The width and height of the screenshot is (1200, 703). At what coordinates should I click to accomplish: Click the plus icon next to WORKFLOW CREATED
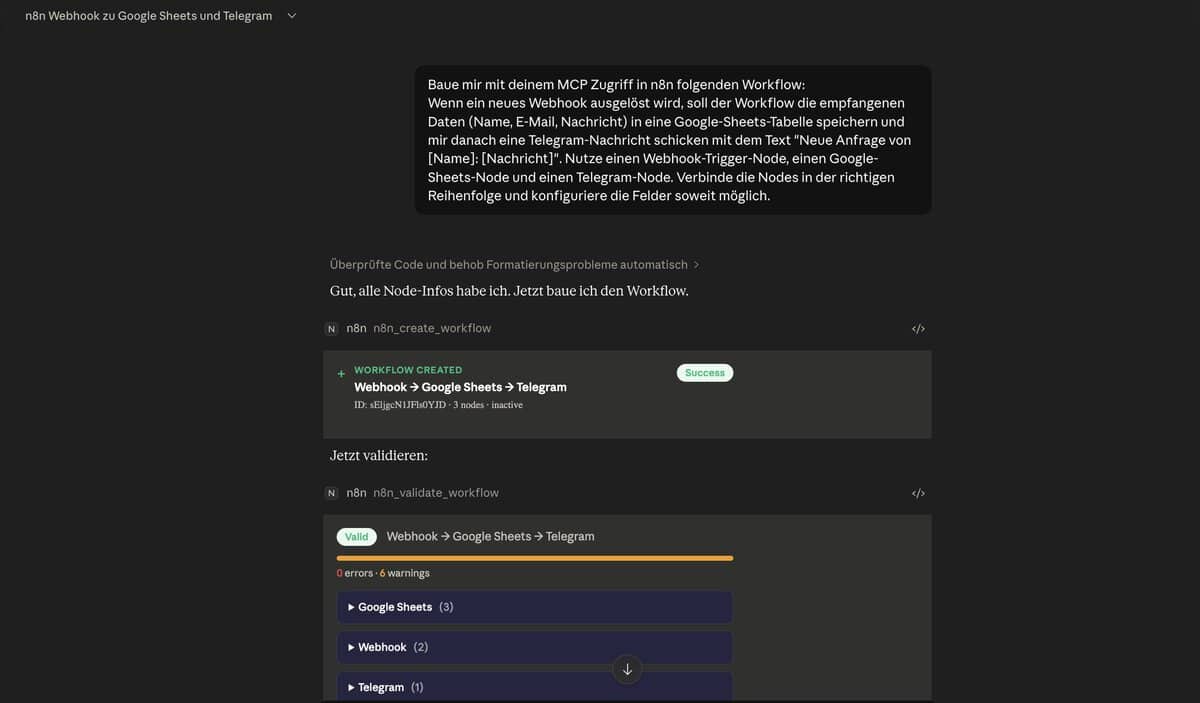(x=341, y=374)
